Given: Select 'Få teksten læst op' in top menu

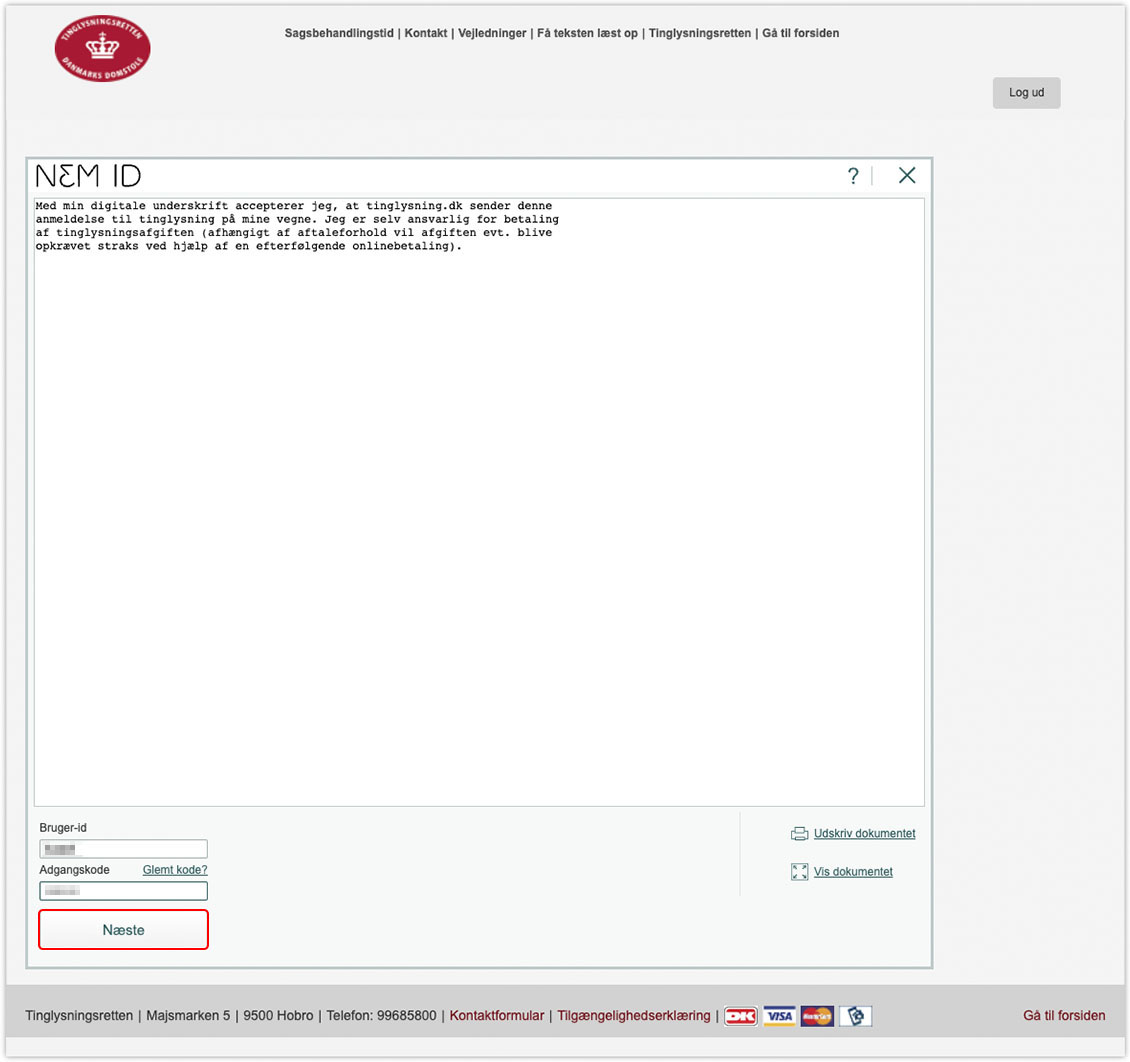Looking at the screenshot, I should 587,33.
